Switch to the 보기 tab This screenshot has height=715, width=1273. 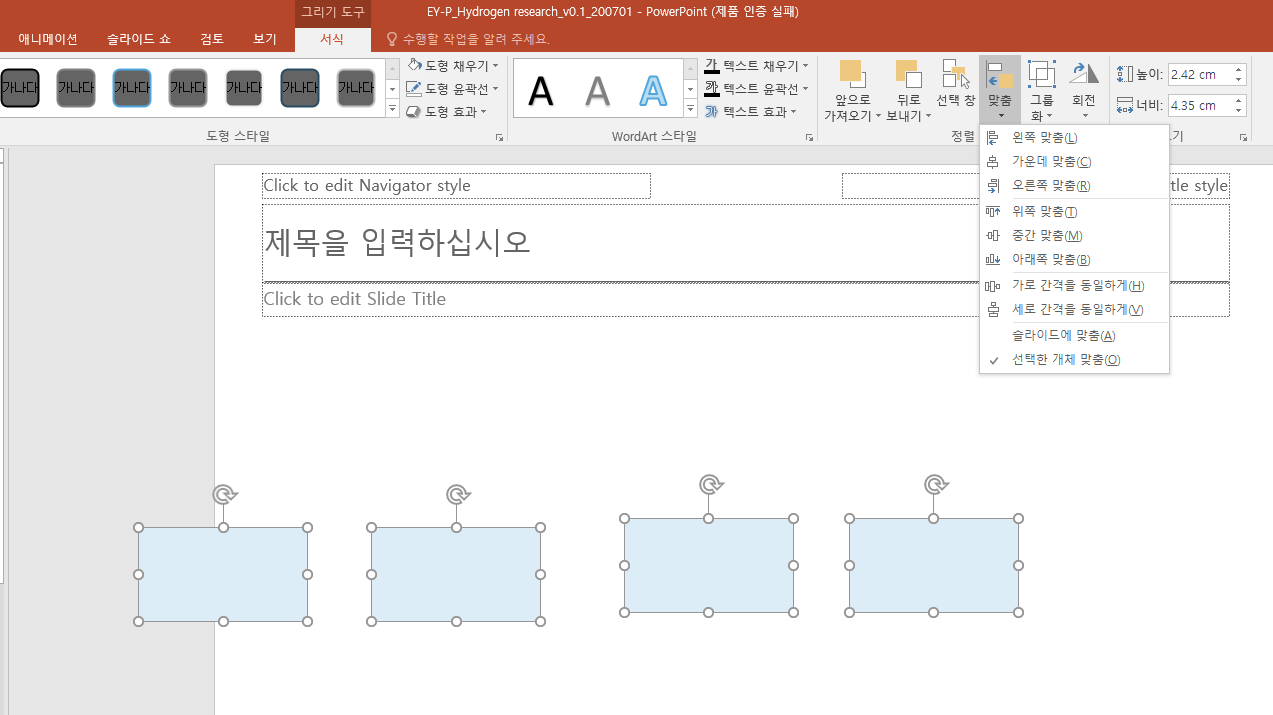[265, 39]
